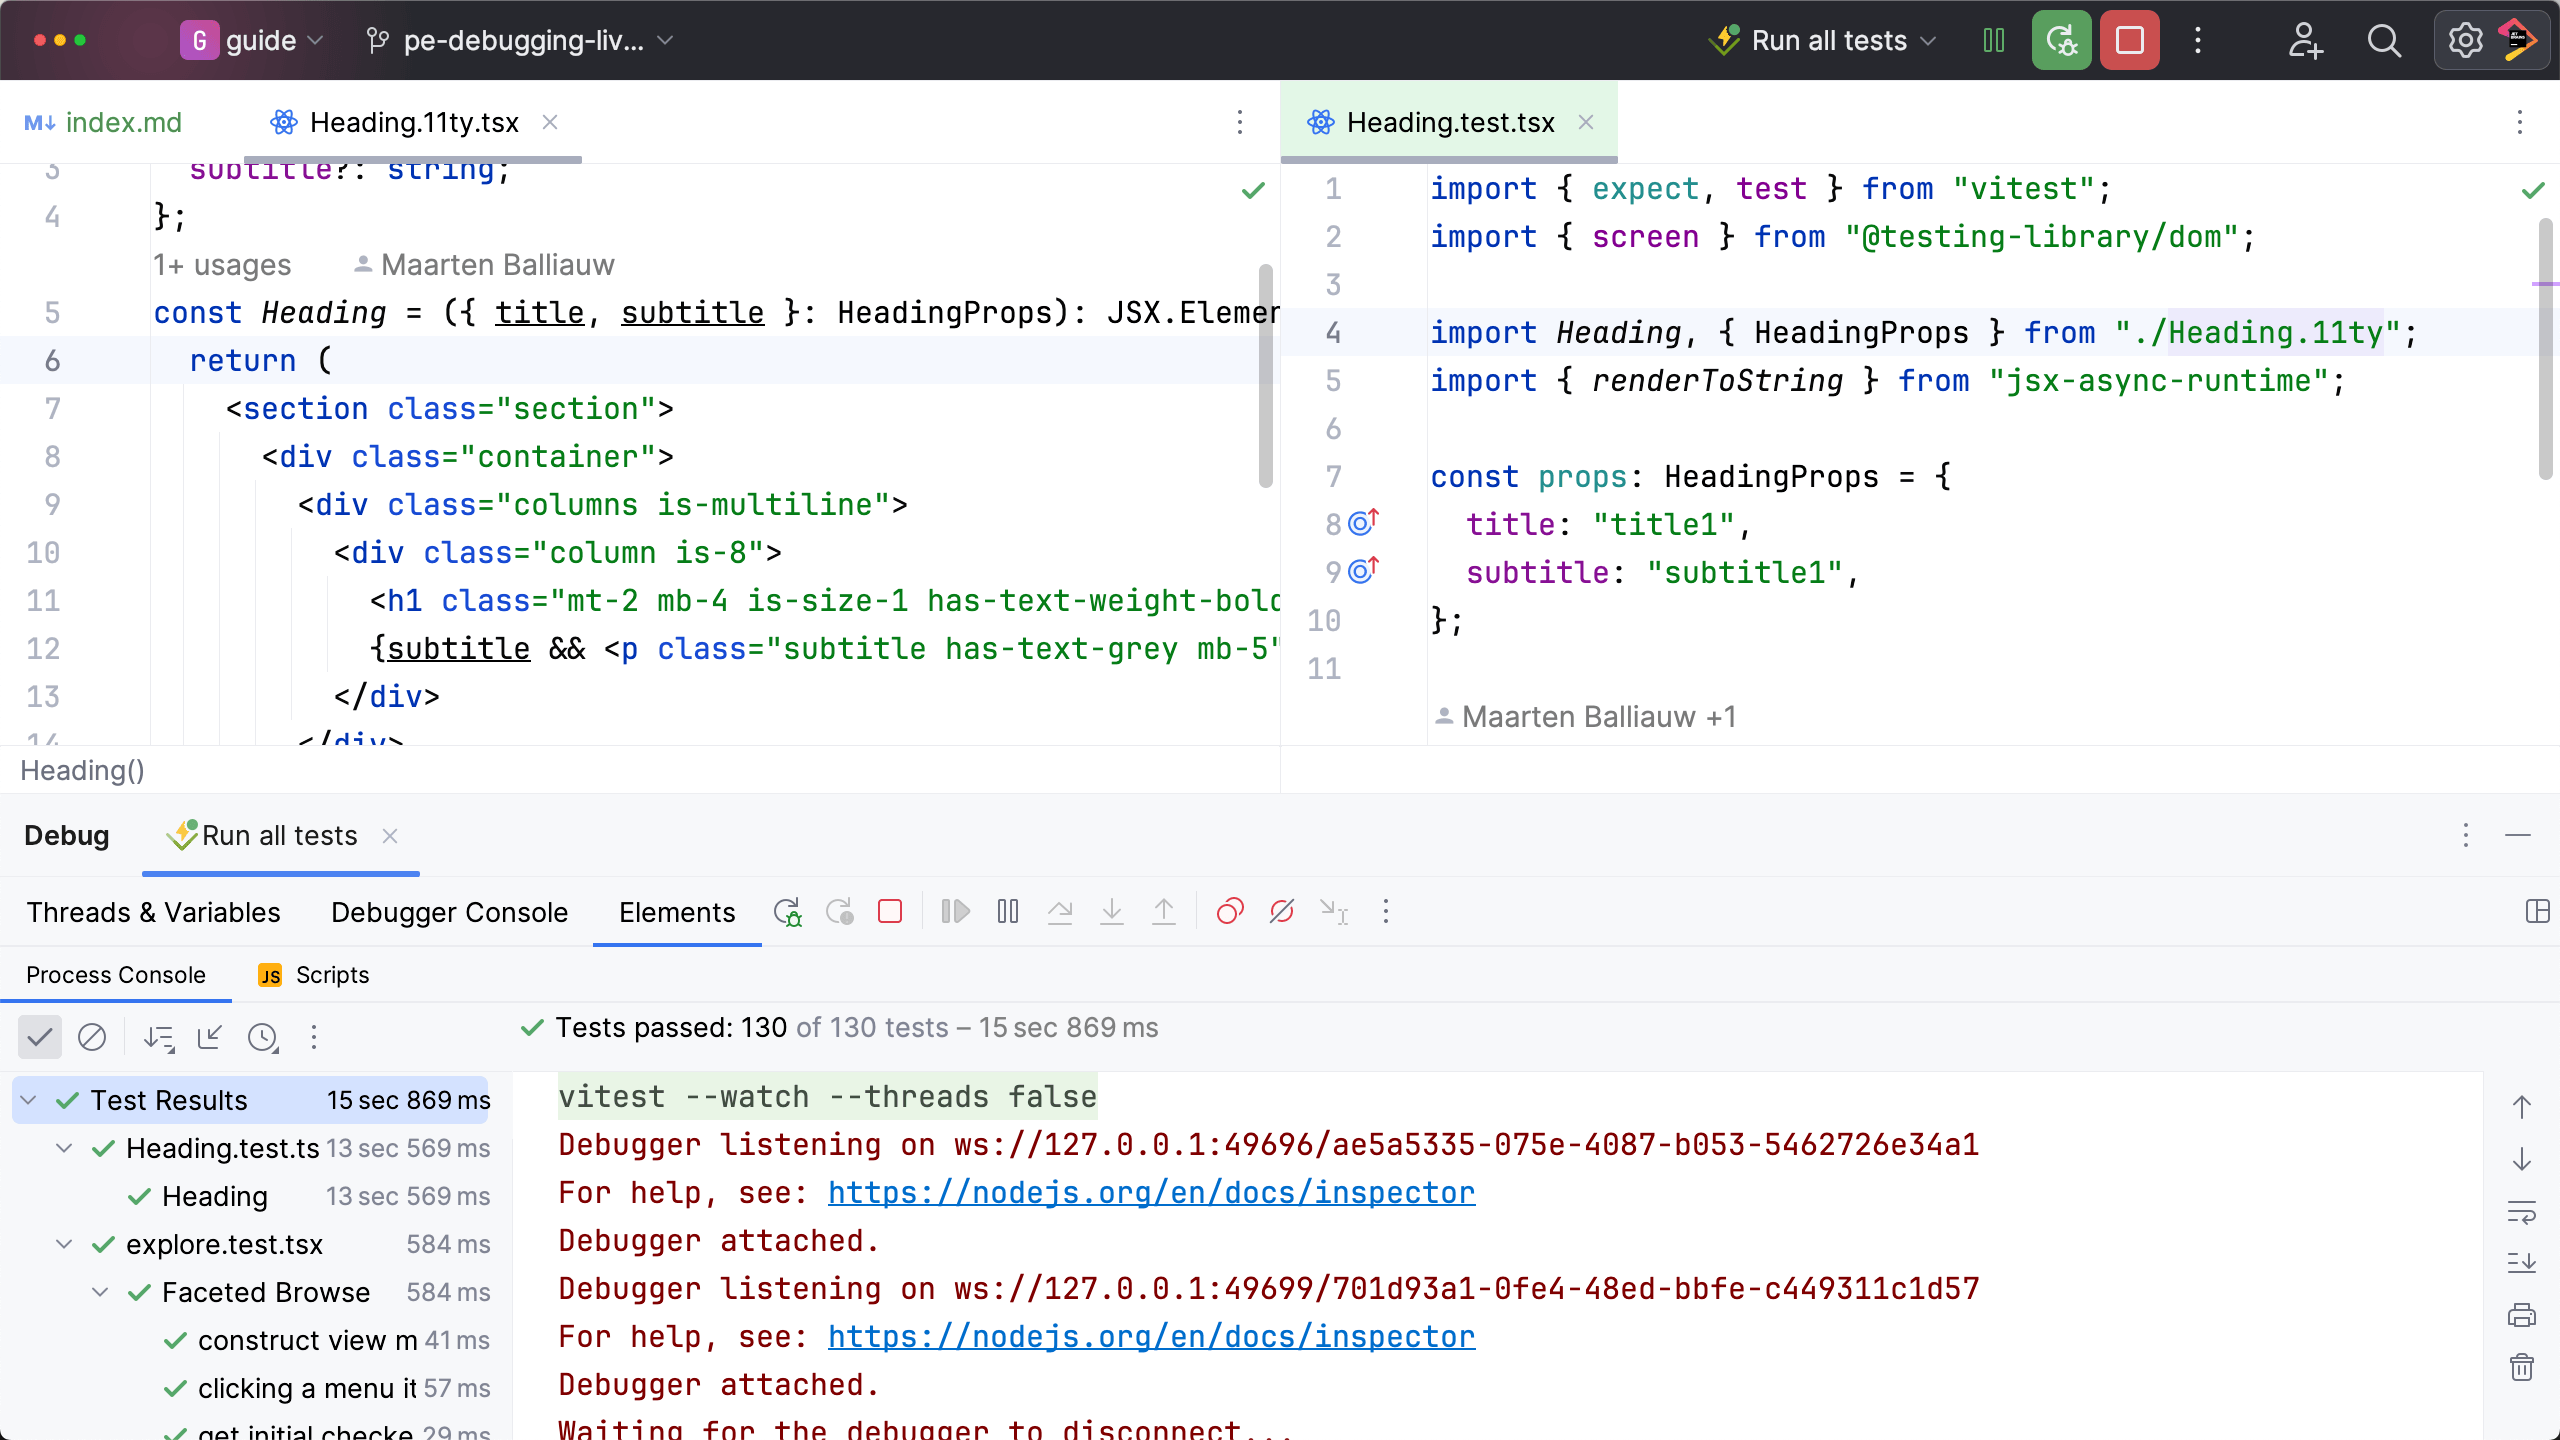2560x1440 pixels.
Task: Open the Search Everywhere magnifier
Action: tap(2384, 40)
